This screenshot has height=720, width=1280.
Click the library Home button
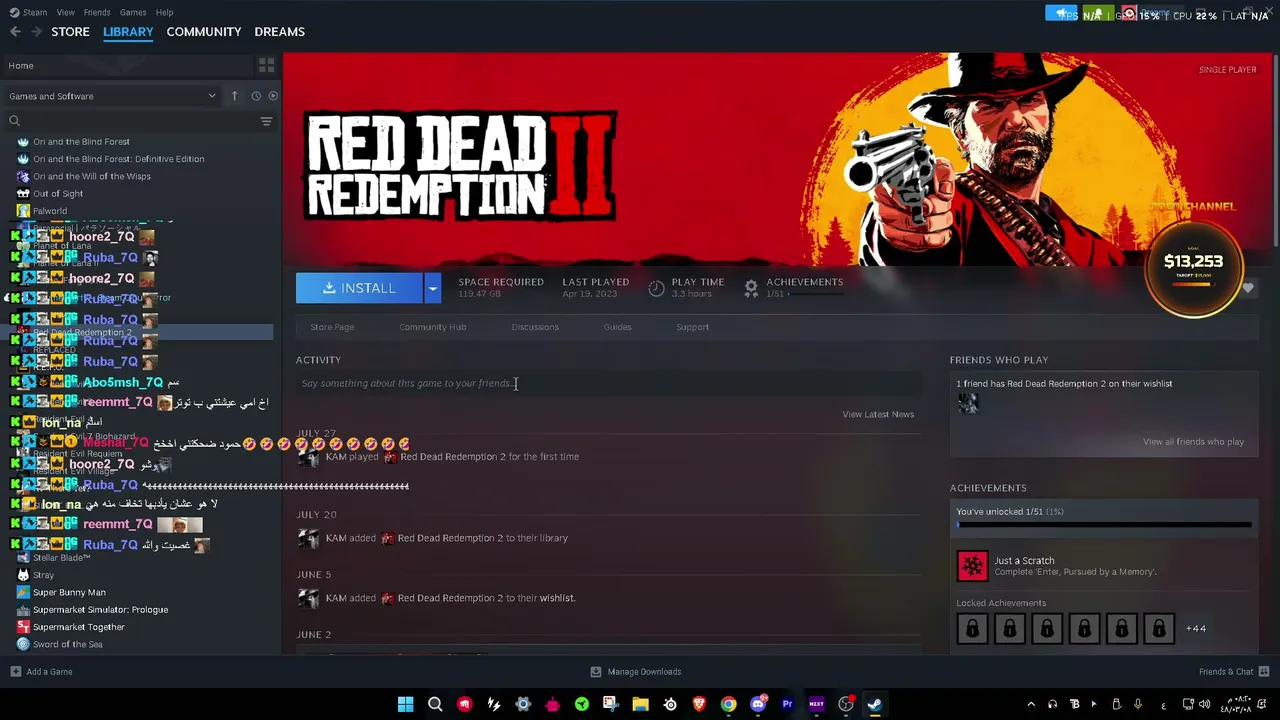(x=20, y=65)
